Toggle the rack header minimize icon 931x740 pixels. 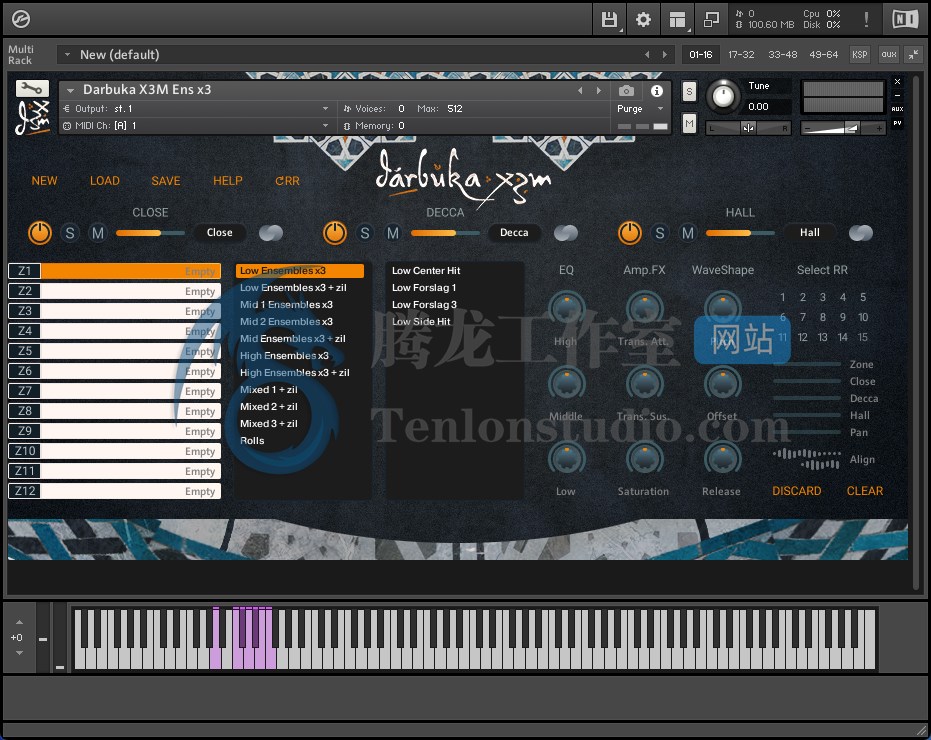pyautogui.click(x=914, y=55)
